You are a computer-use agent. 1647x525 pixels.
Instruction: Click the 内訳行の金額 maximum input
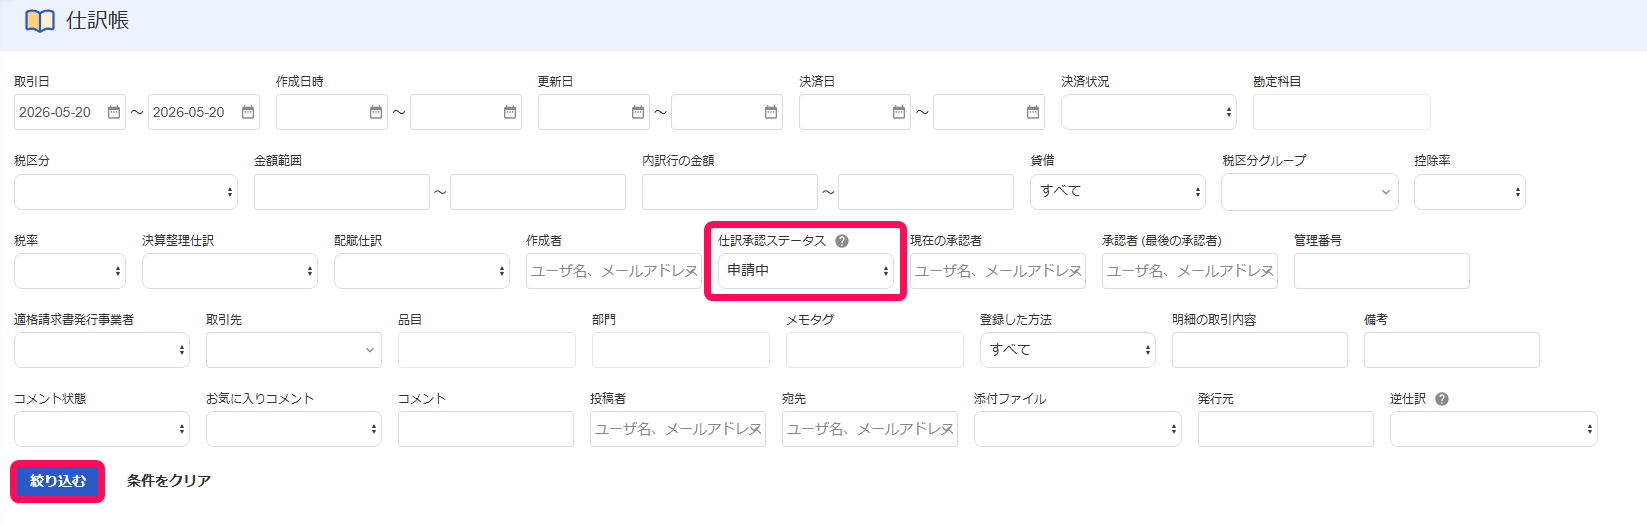[926, 192]
